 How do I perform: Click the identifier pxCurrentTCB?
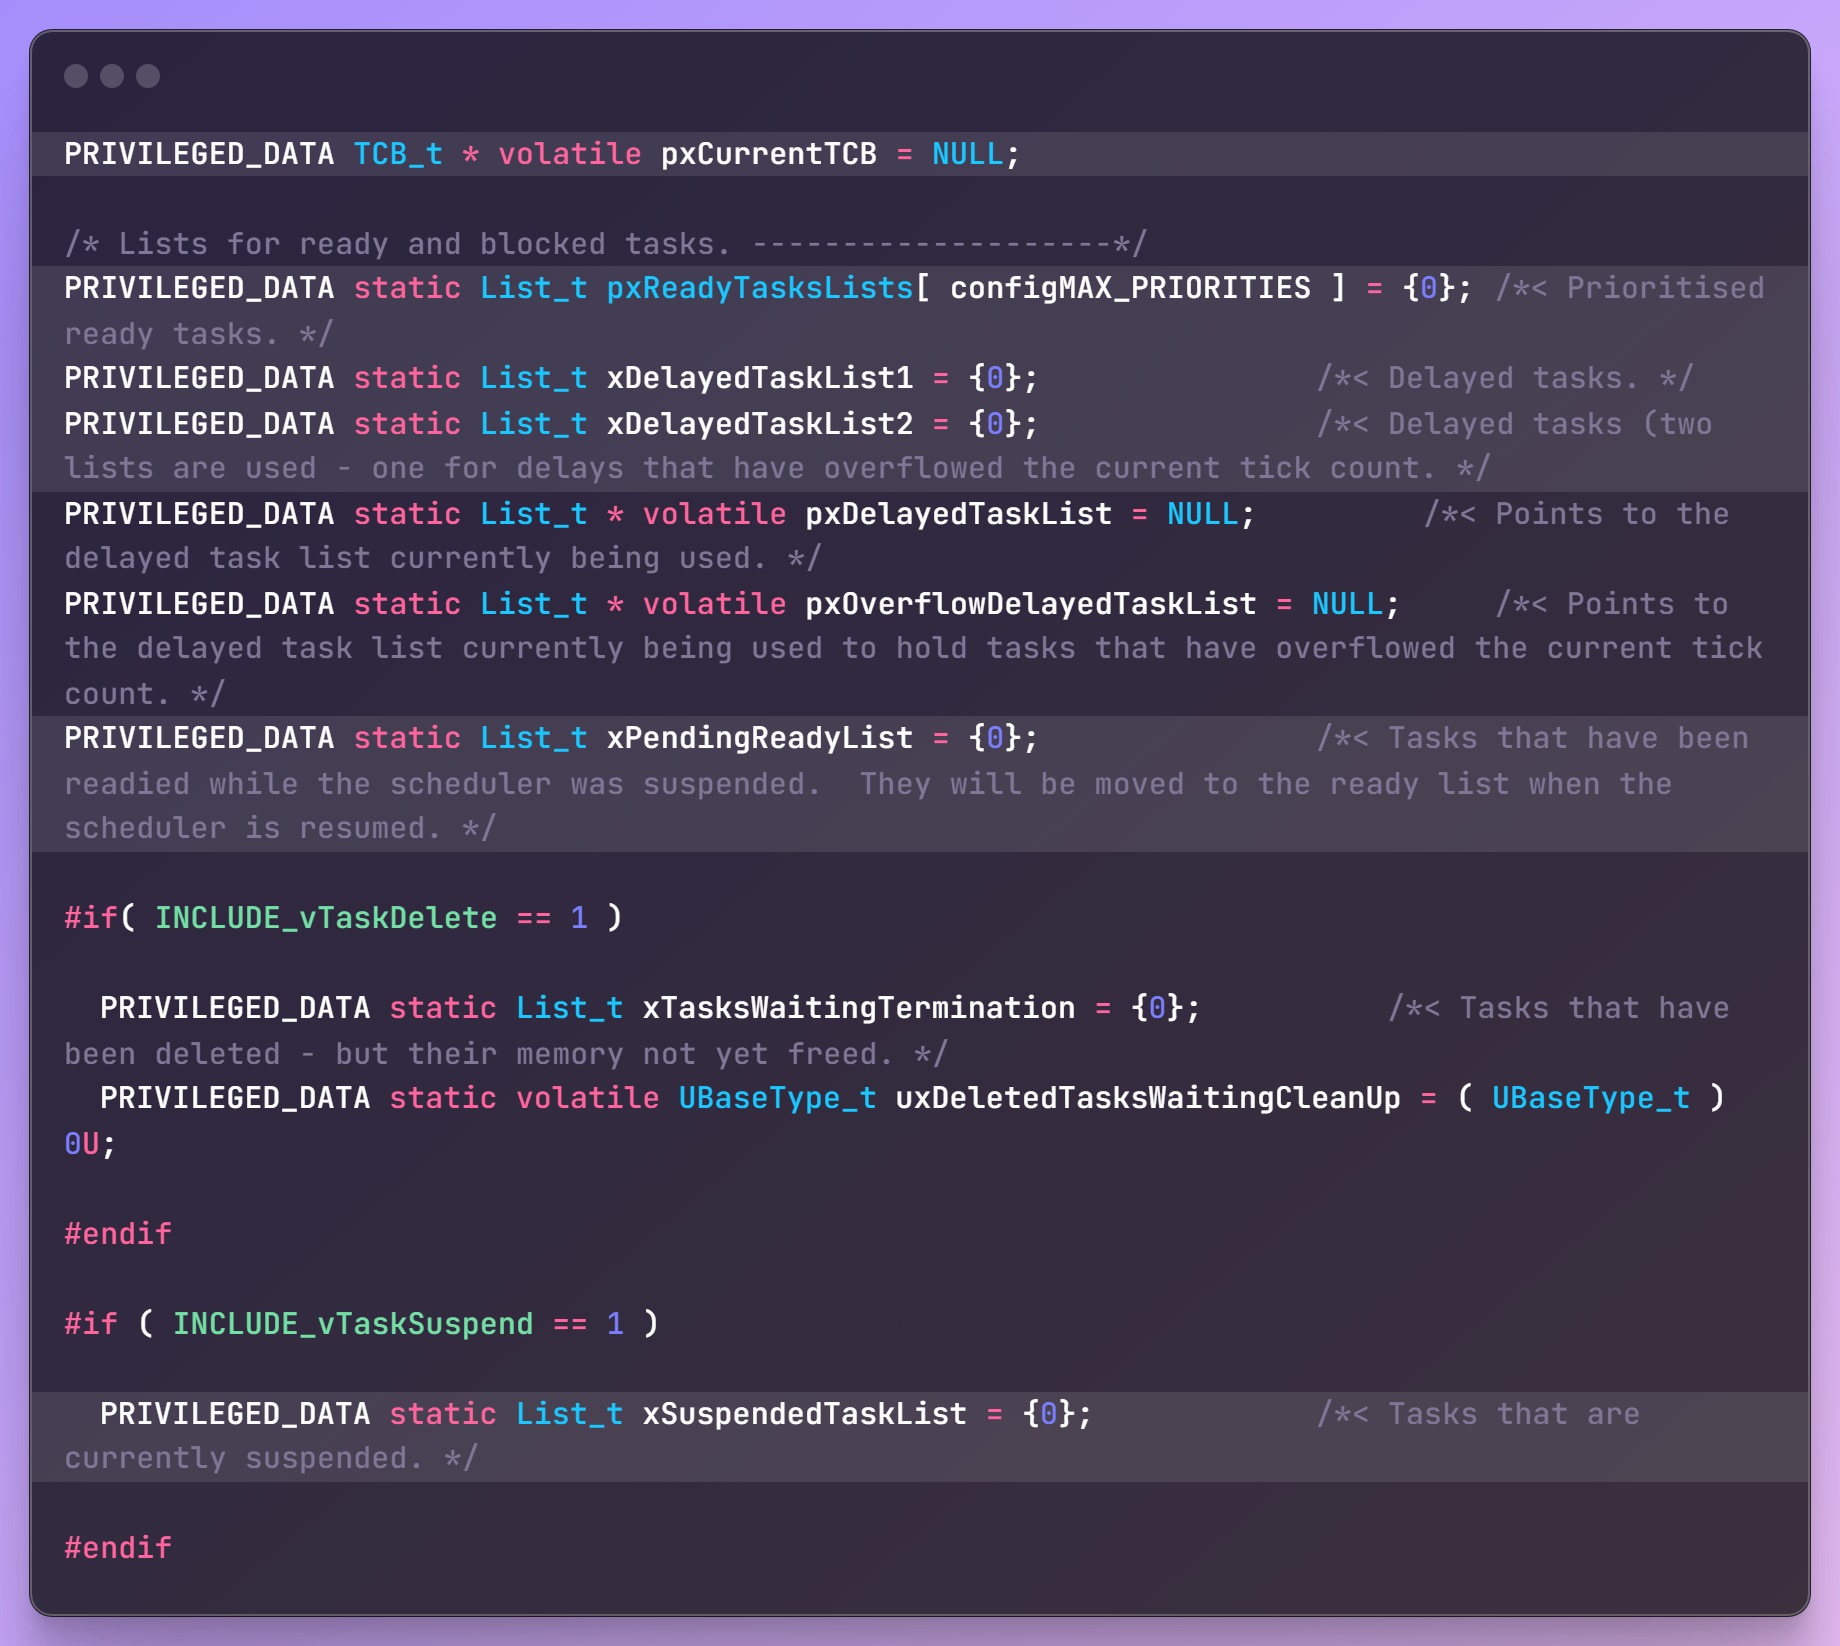[x=768, y=154]
